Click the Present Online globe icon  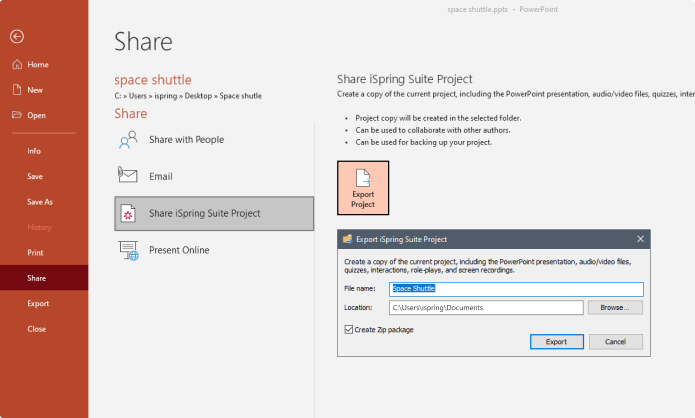(129, 250)
